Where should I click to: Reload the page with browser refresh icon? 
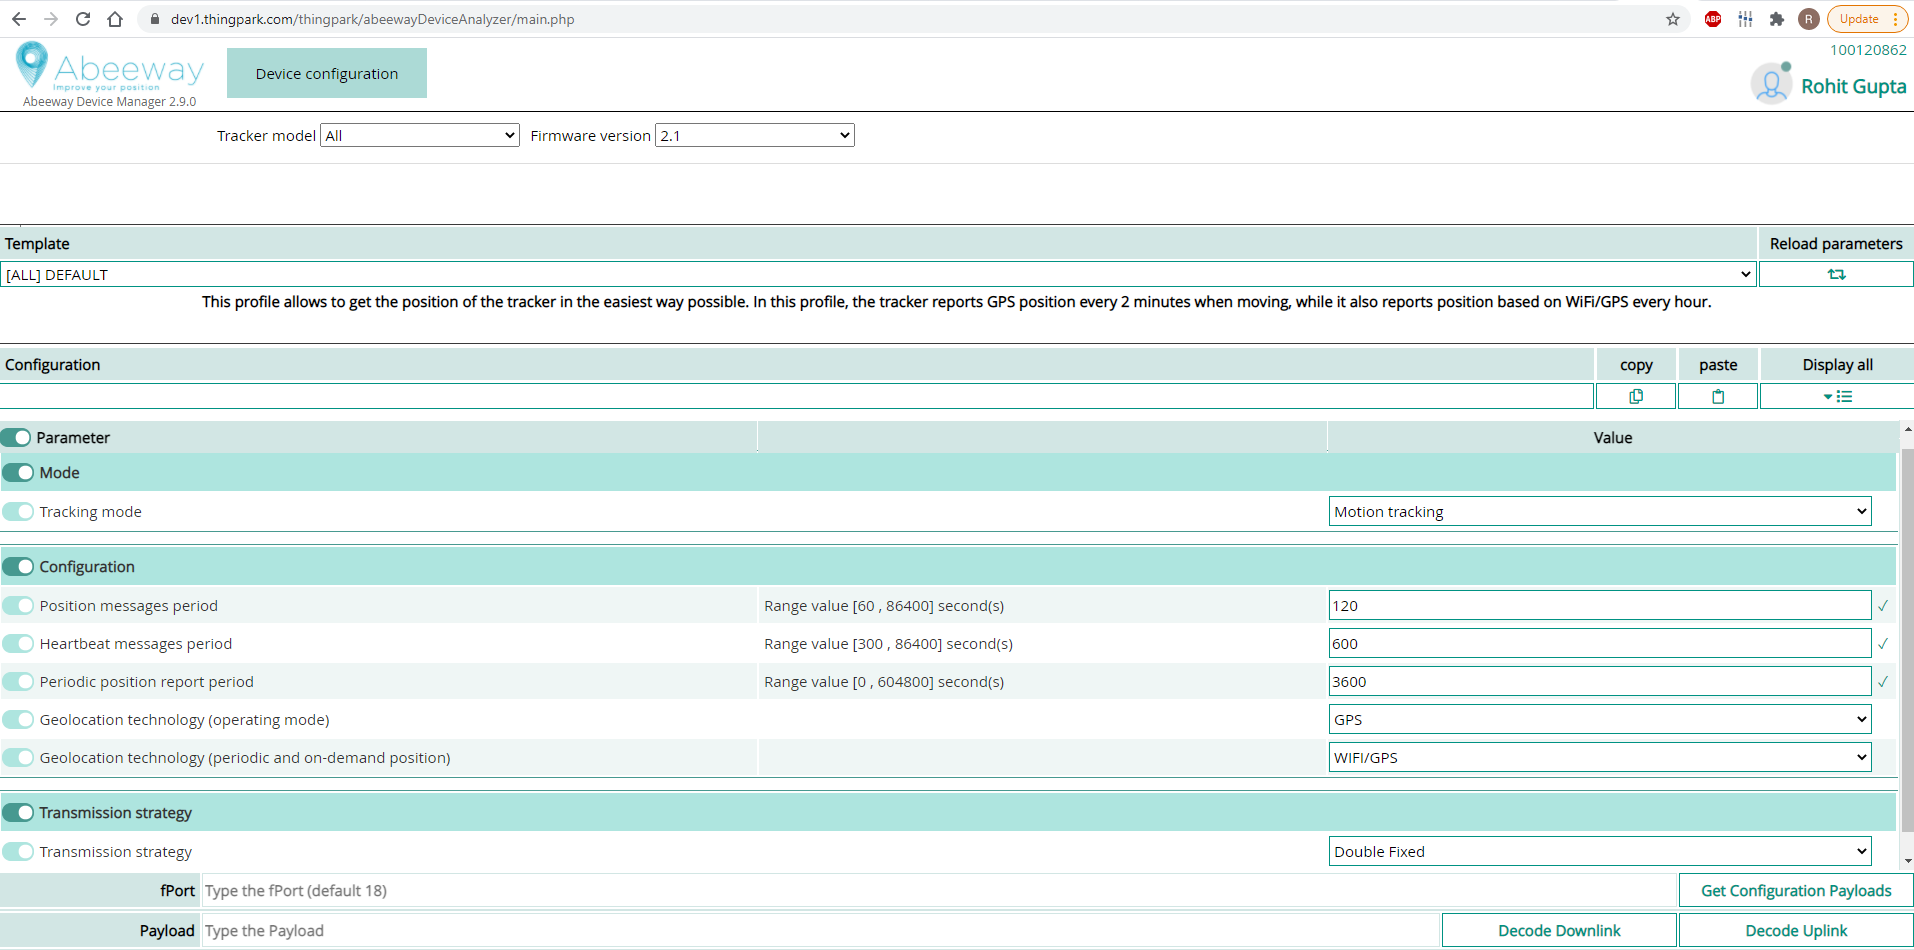[x=83, y=19]
